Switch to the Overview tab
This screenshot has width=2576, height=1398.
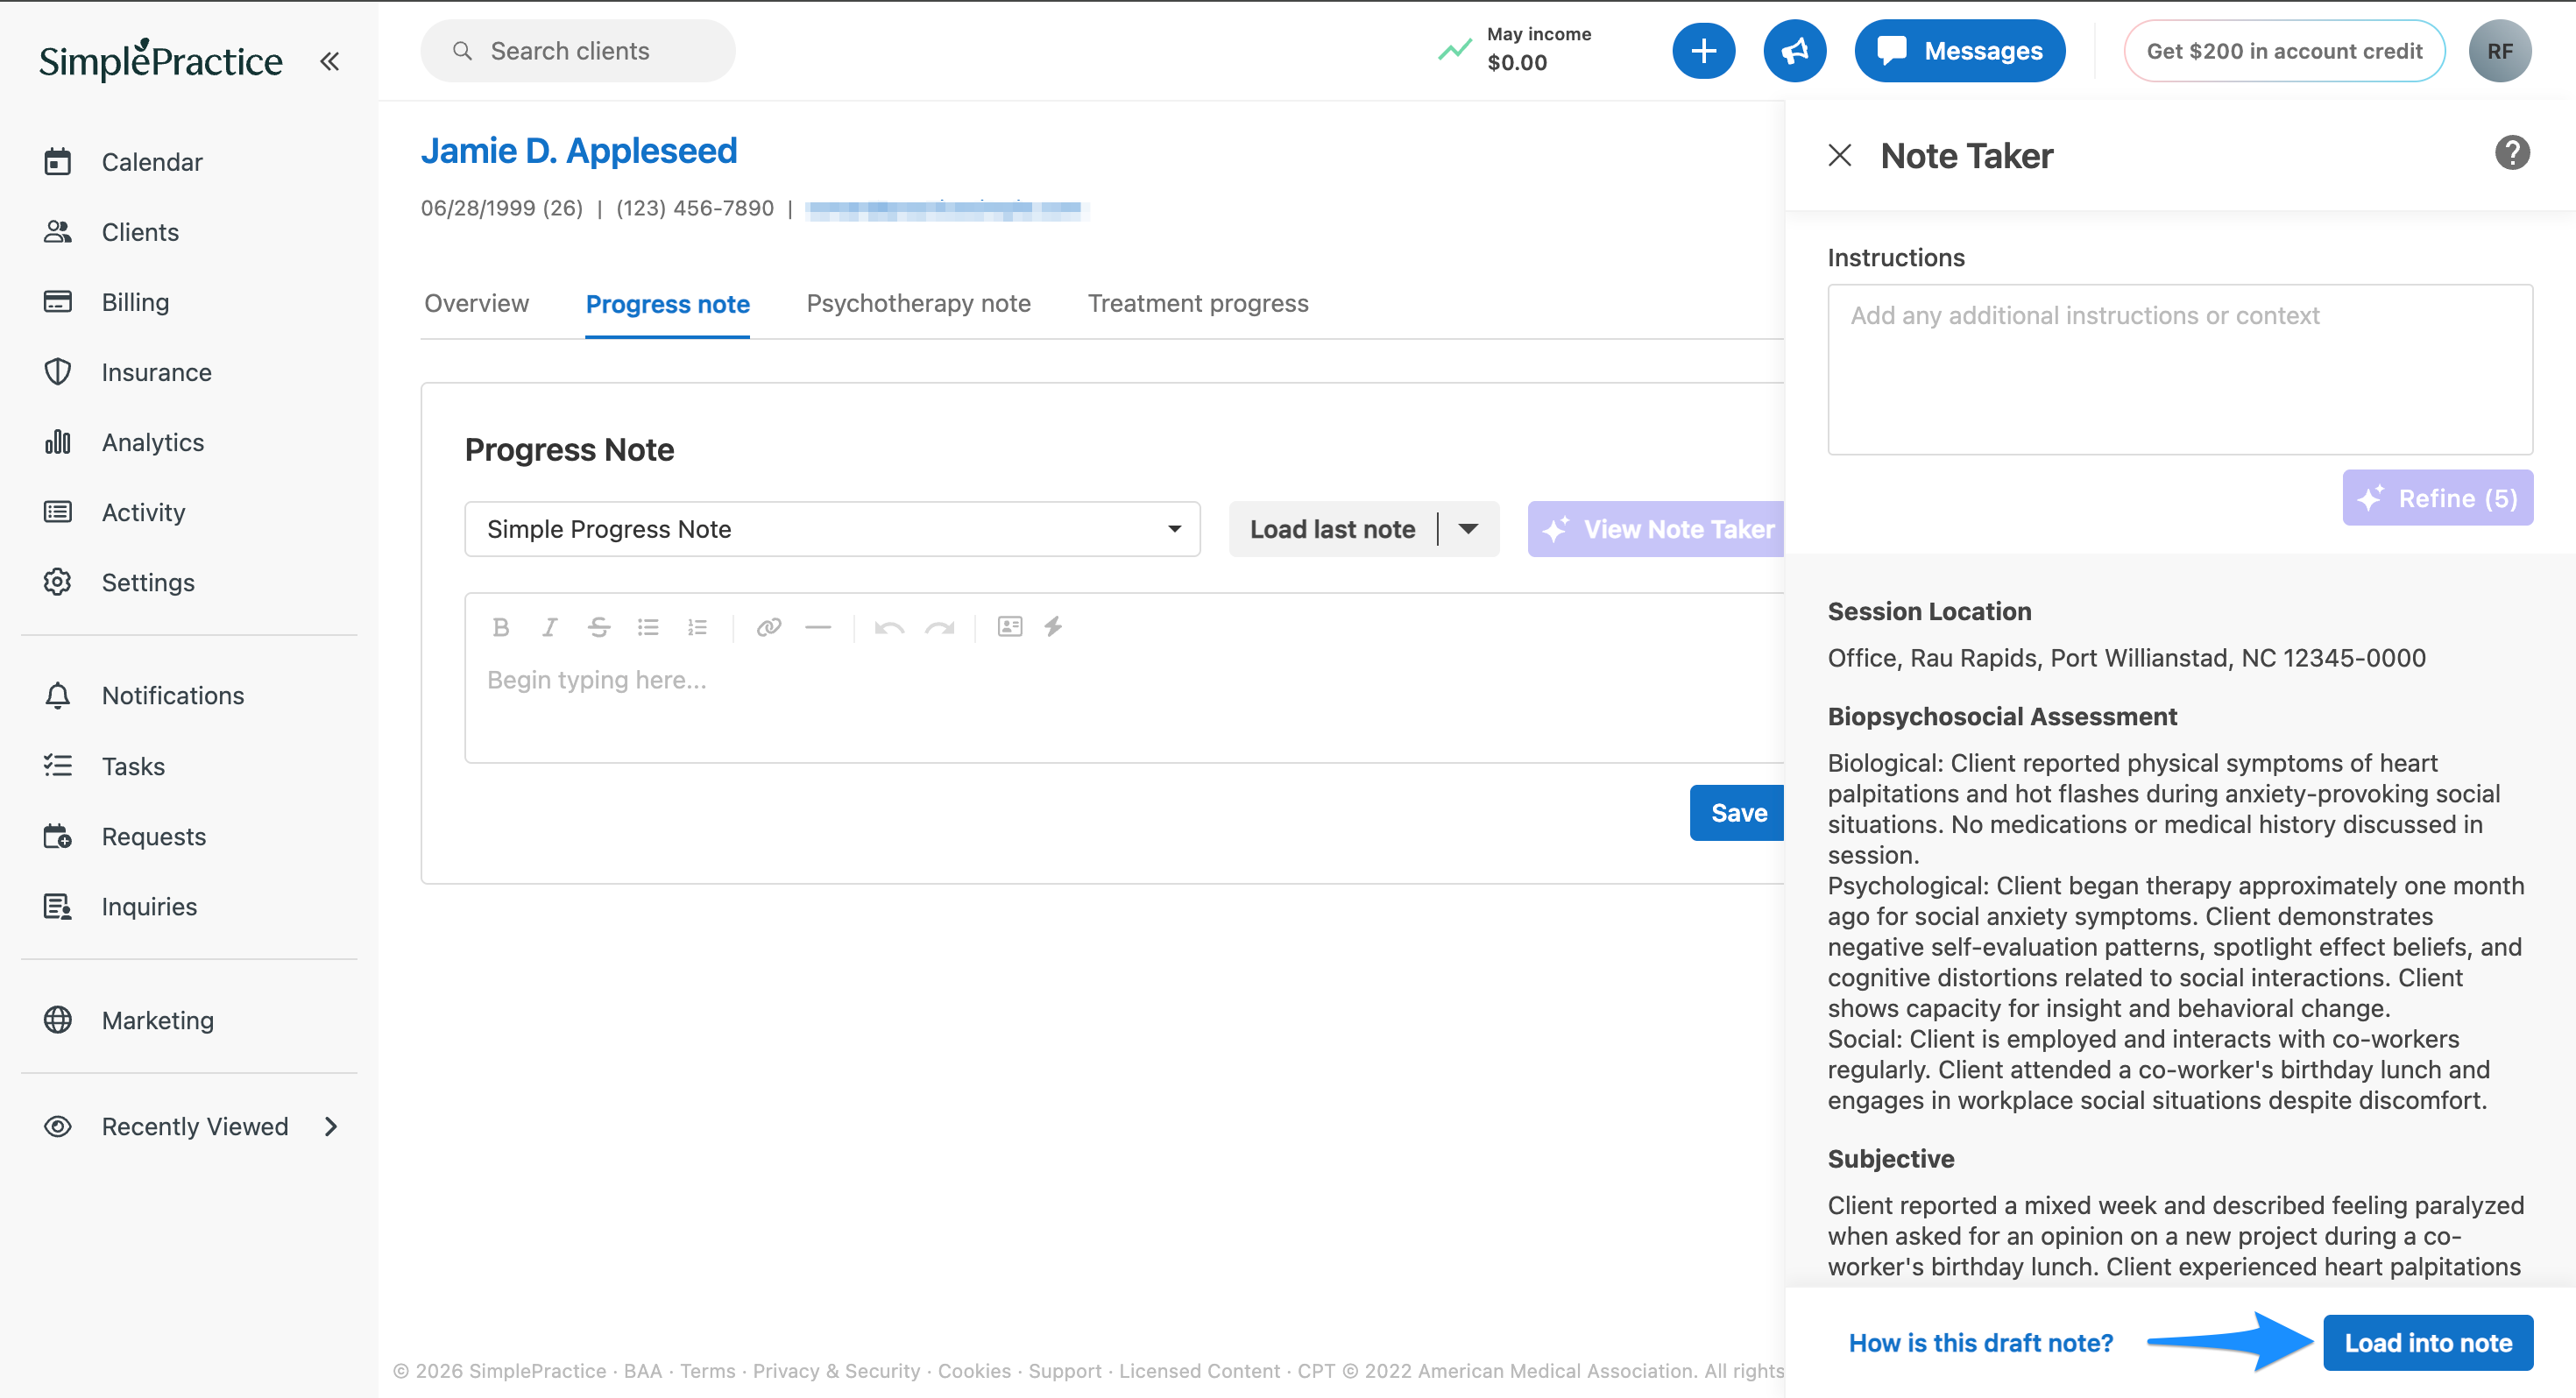point(476,303)
